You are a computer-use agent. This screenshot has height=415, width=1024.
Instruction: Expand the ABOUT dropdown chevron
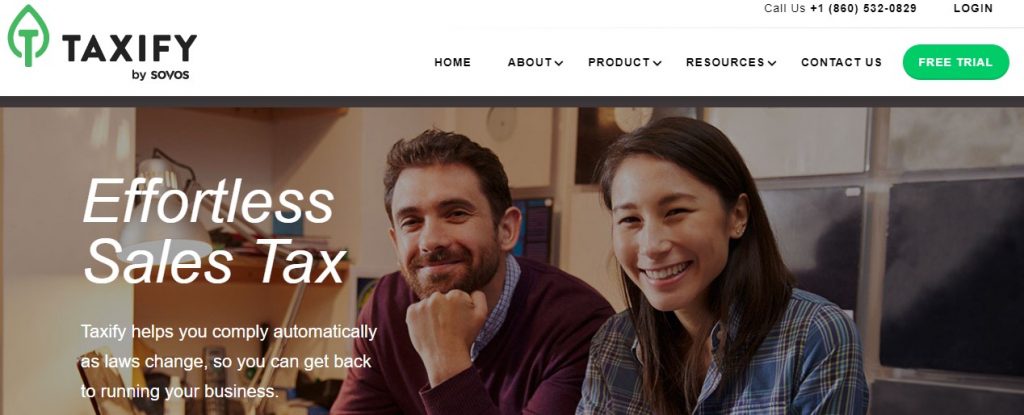pos(559,63)
